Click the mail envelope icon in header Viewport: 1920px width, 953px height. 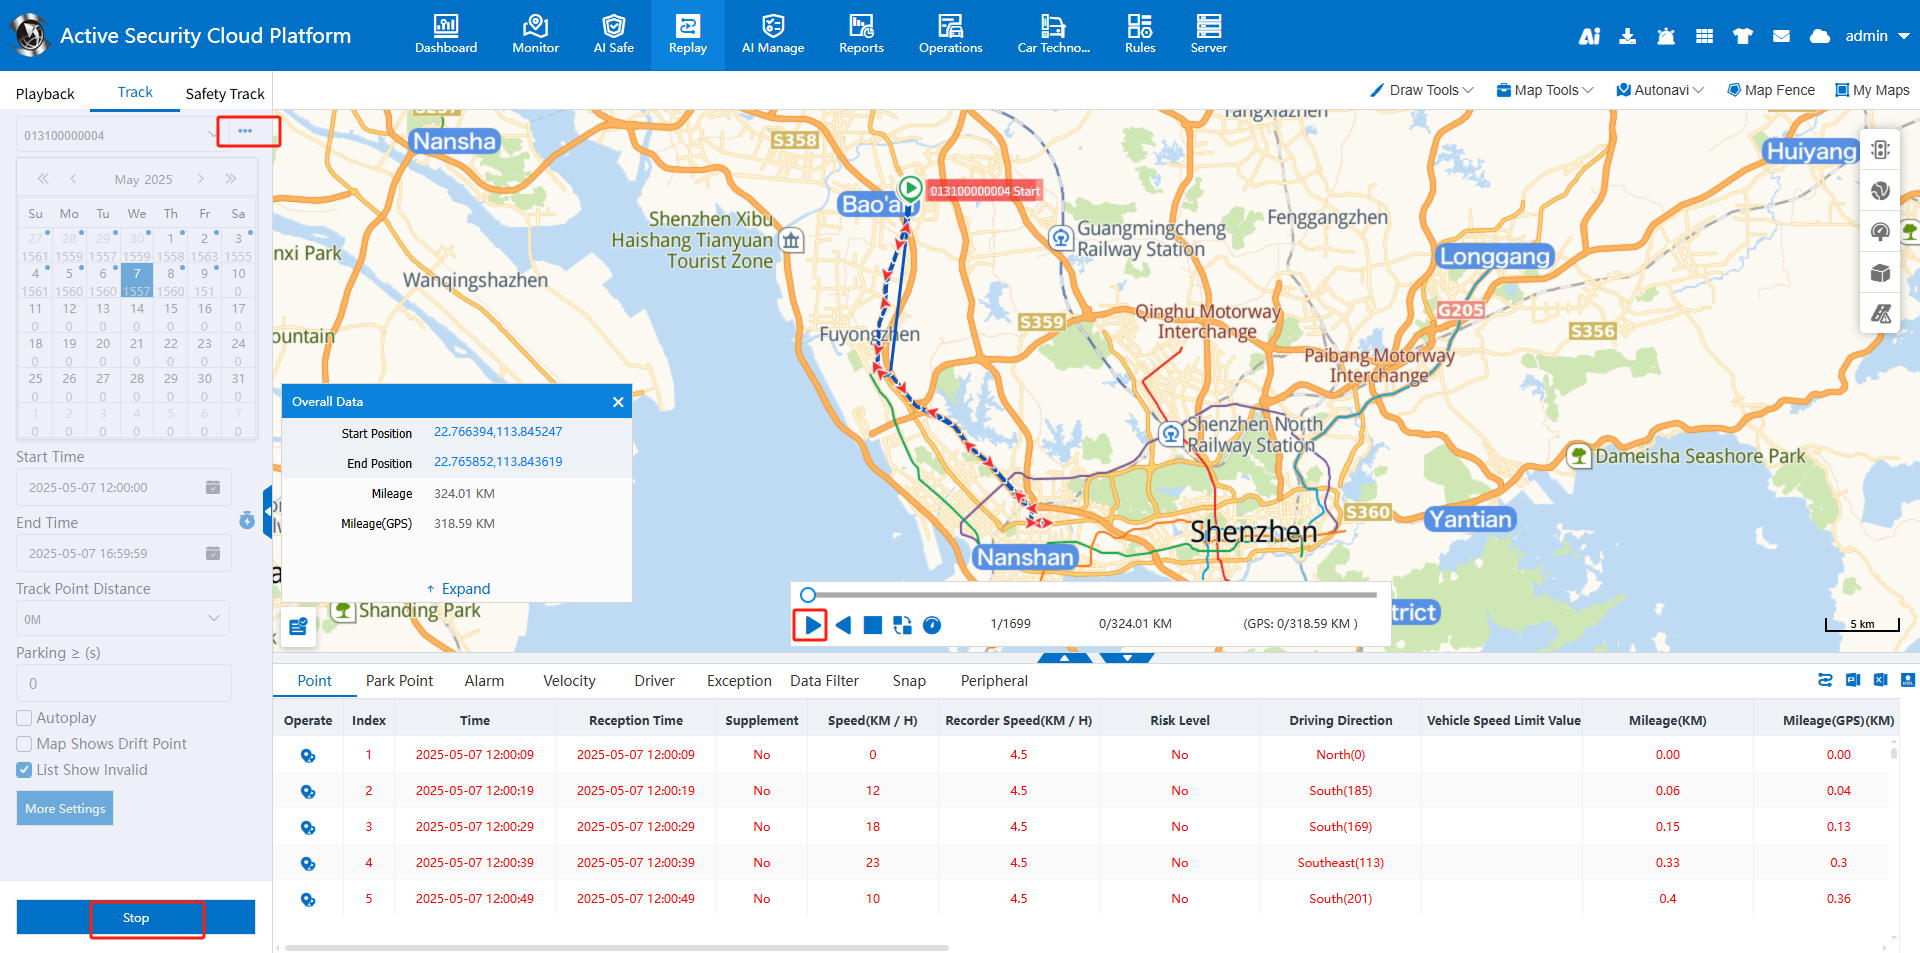click(x=1781, y=36)
